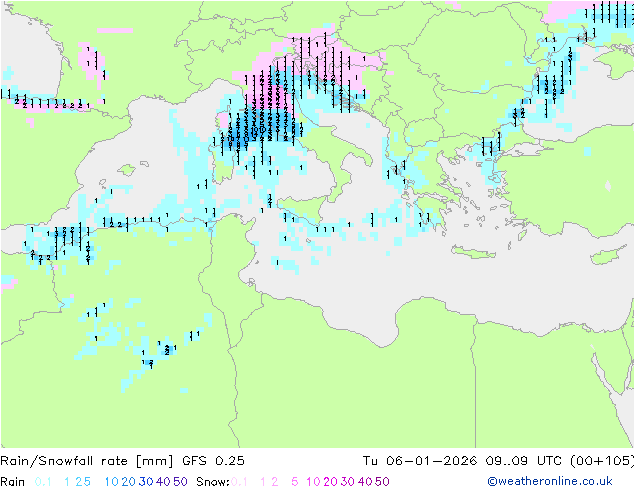This screenshot has width=634, height=490.
Task: Select the Snow legend 50 value
Action: 382,482
